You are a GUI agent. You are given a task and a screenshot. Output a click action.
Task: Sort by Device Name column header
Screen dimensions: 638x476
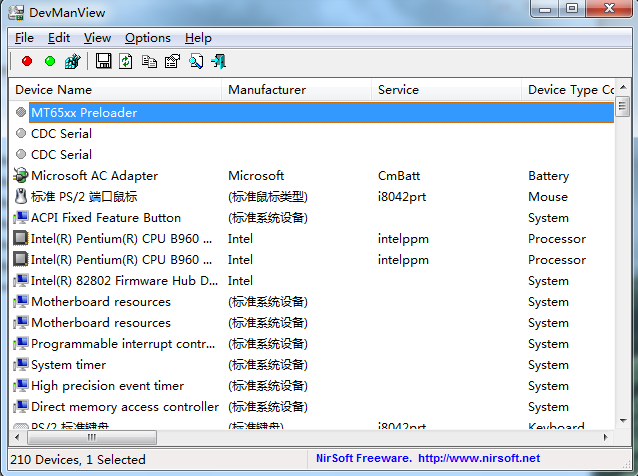(x=115, y=90)
